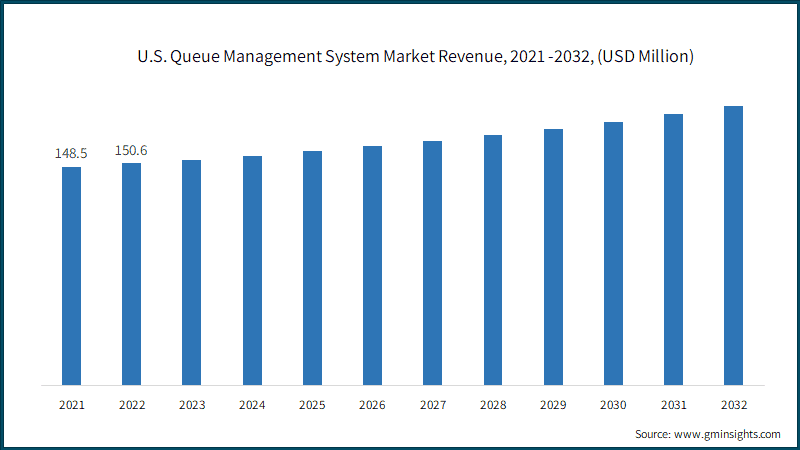This screenshot has height=450, width=800.
Task: Select the 2029 axis label
Action: [x=553, y=405]
